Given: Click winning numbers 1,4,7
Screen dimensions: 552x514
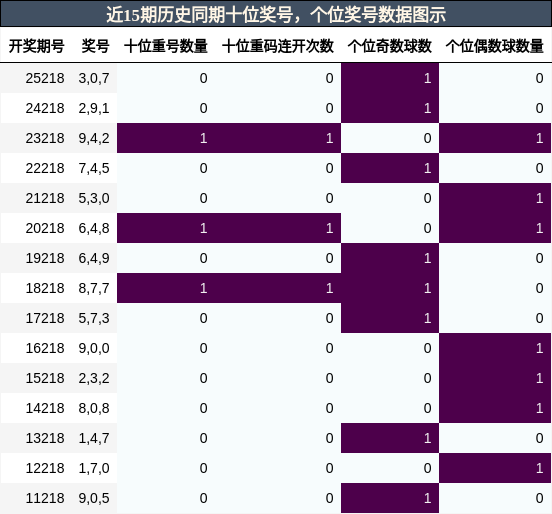Looking at the screenshot, I should (x=94, y=438).
